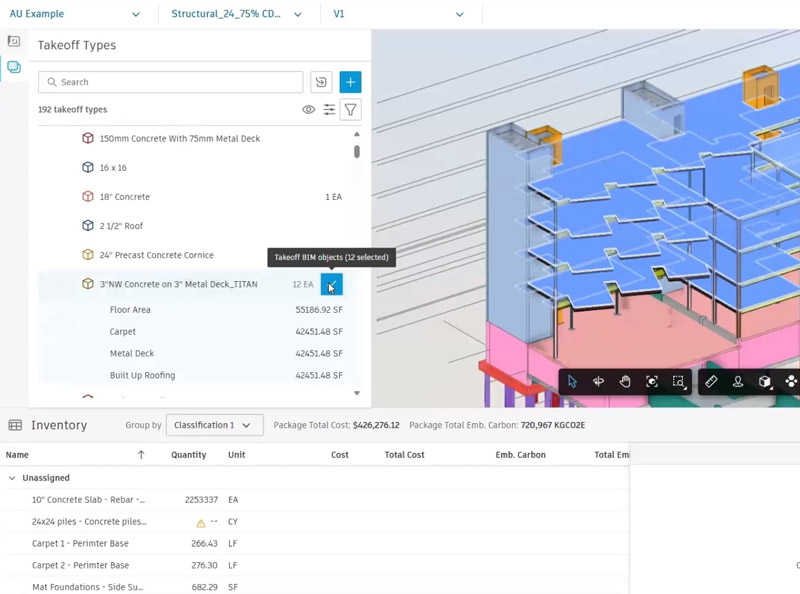This screenshot has width=800, height=594.
Task: Select the arrow pointer tool
Action: click(572, 381)
